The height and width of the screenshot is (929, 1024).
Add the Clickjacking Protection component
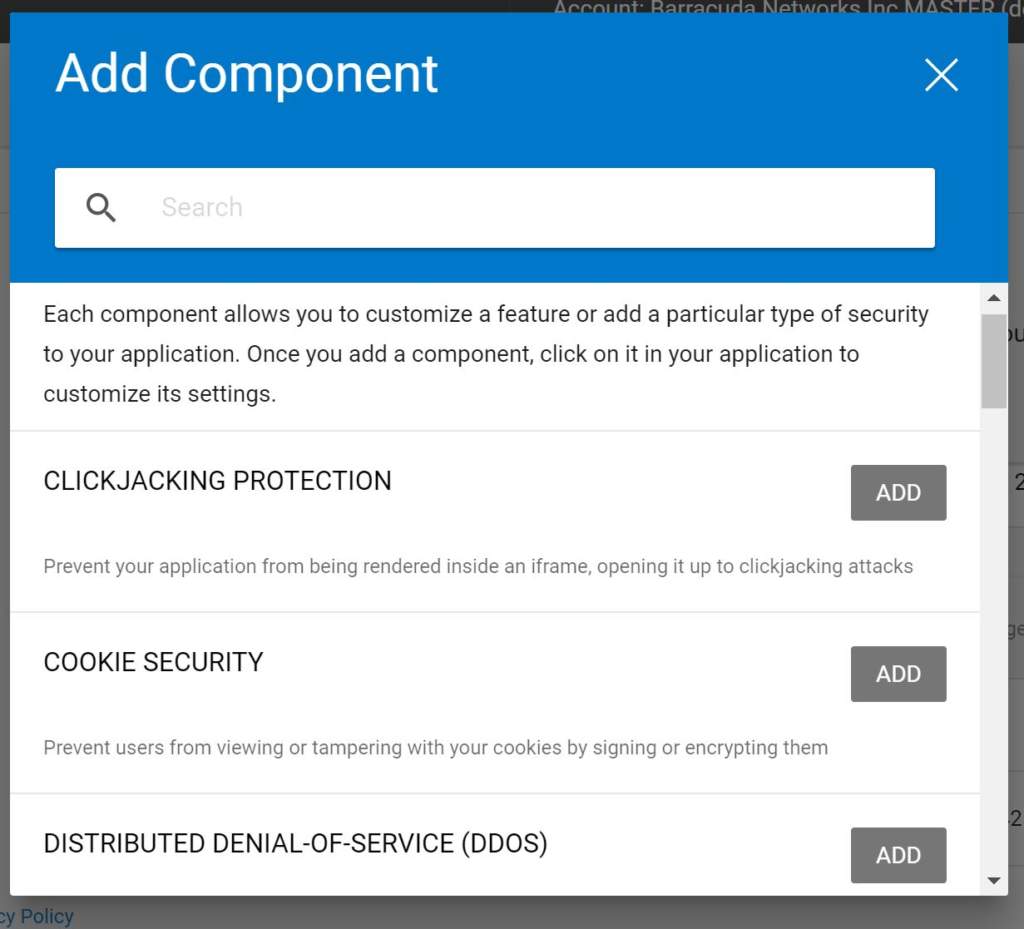click(x=897, y=492)
